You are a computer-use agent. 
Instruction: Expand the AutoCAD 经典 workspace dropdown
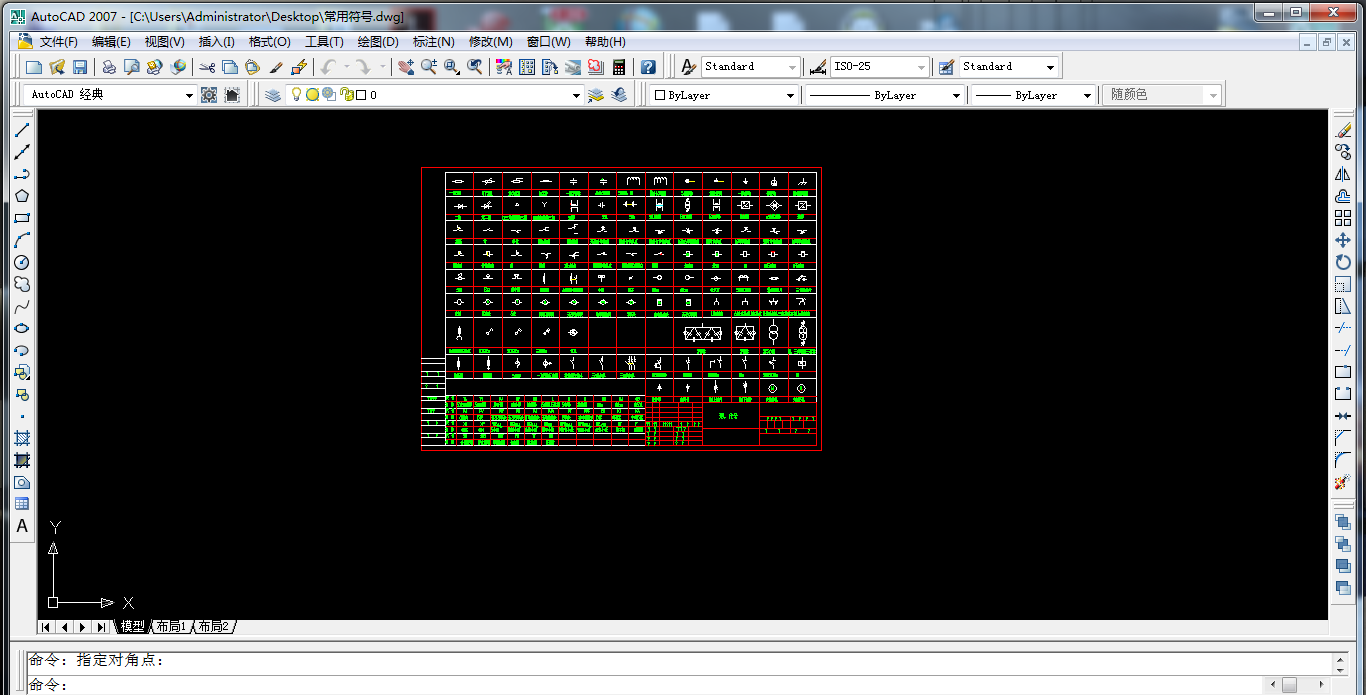click(x=189, y=95)
